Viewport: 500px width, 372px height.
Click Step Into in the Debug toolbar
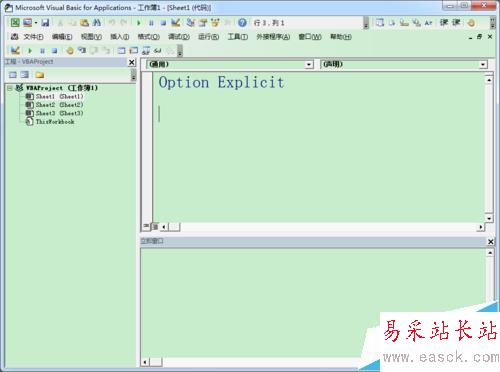[x=82, y=51]
